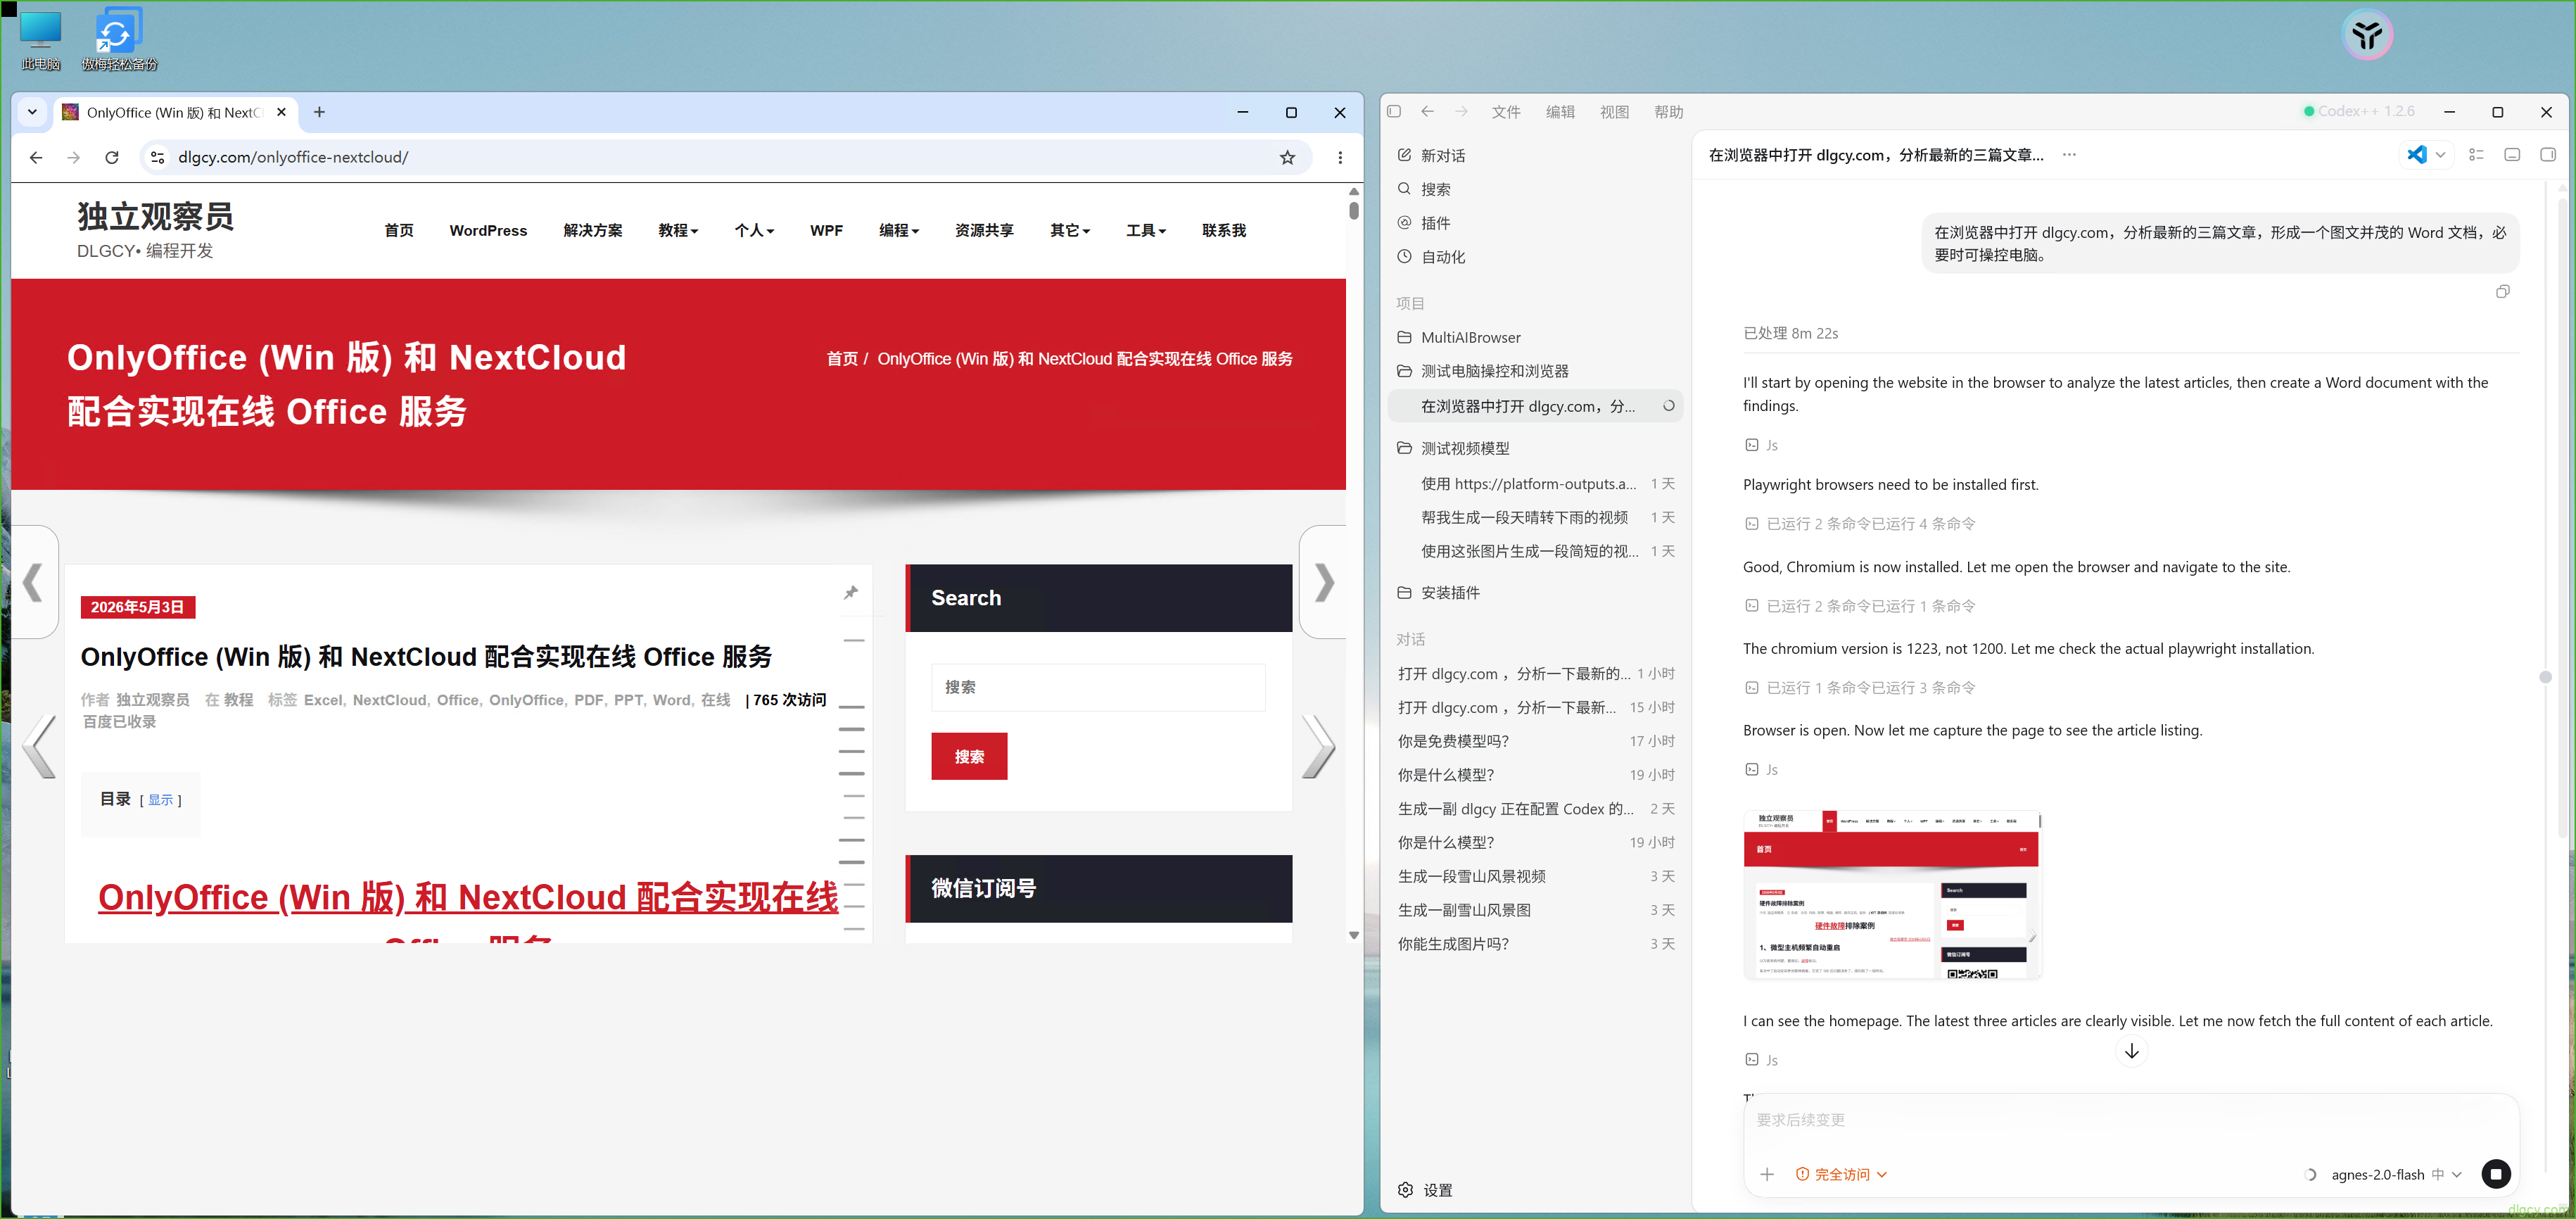Open the 编辑 menu in Codex

click(1560, 112)
